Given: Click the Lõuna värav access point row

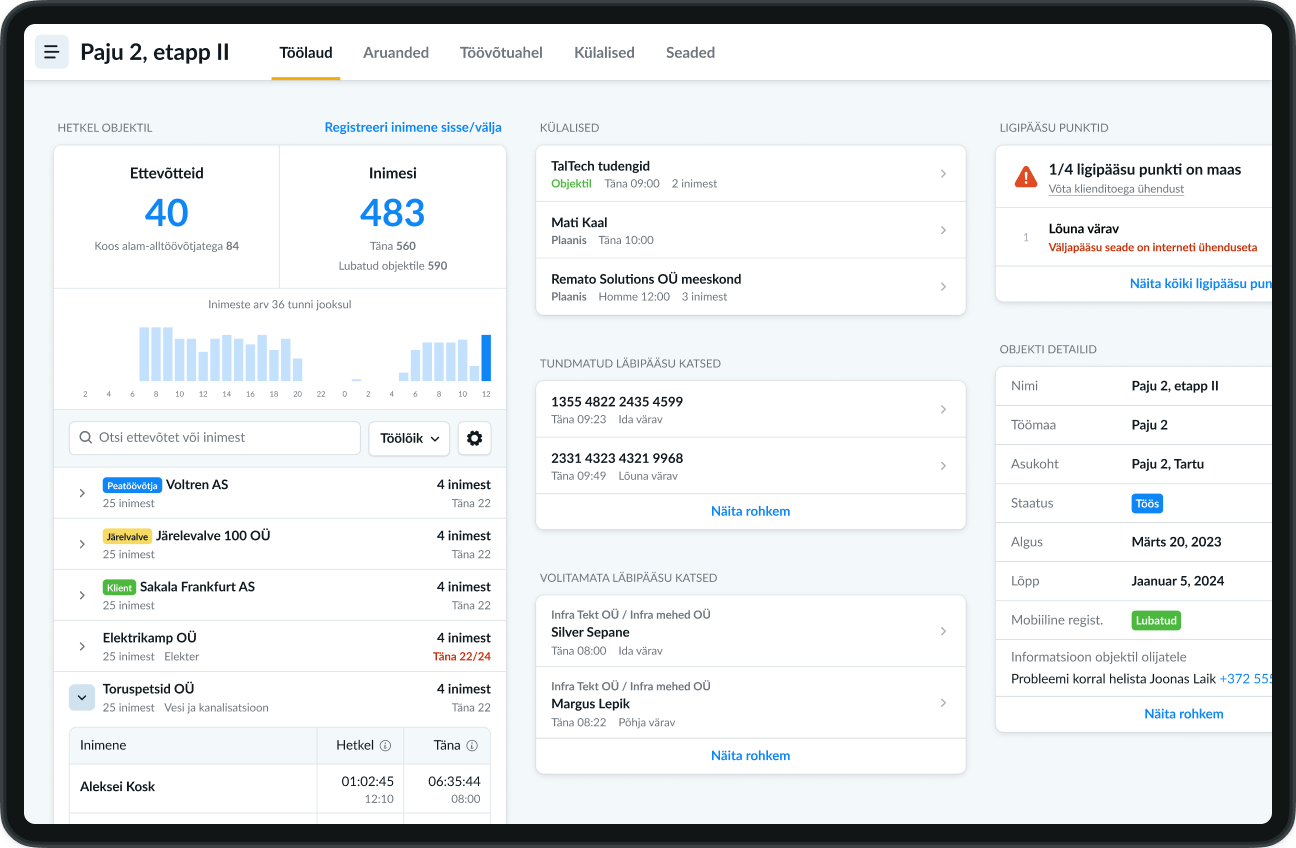Looking at the screenshot, I should 1134,237.
